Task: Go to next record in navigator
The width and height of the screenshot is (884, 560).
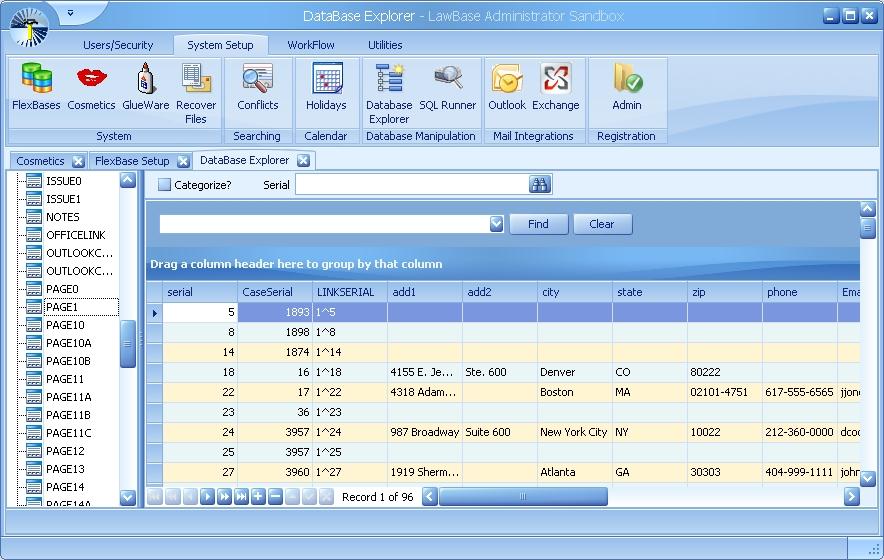Action: [207, 497]
